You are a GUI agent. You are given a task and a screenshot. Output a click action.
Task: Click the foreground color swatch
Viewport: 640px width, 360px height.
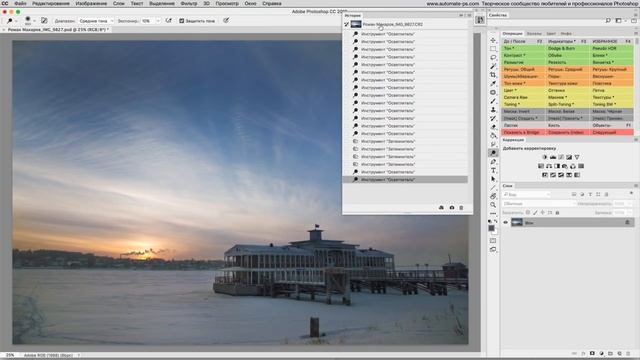pos(492,228)
